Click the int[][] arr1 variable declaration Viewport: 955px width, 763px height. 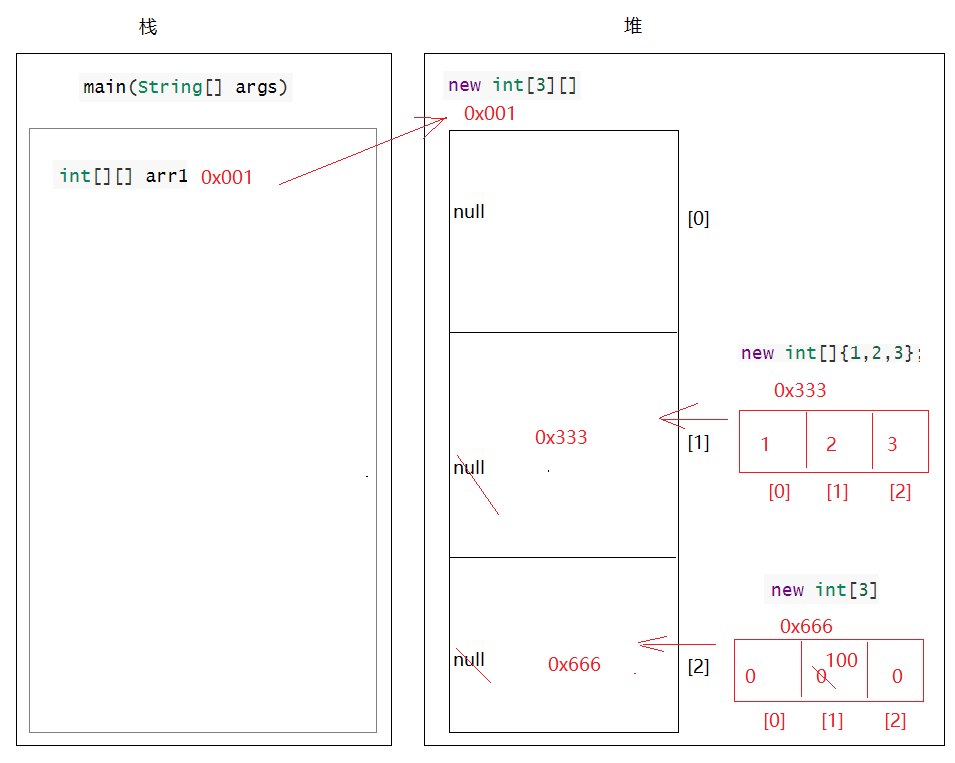pyautogui.click(x=123, y=176)
